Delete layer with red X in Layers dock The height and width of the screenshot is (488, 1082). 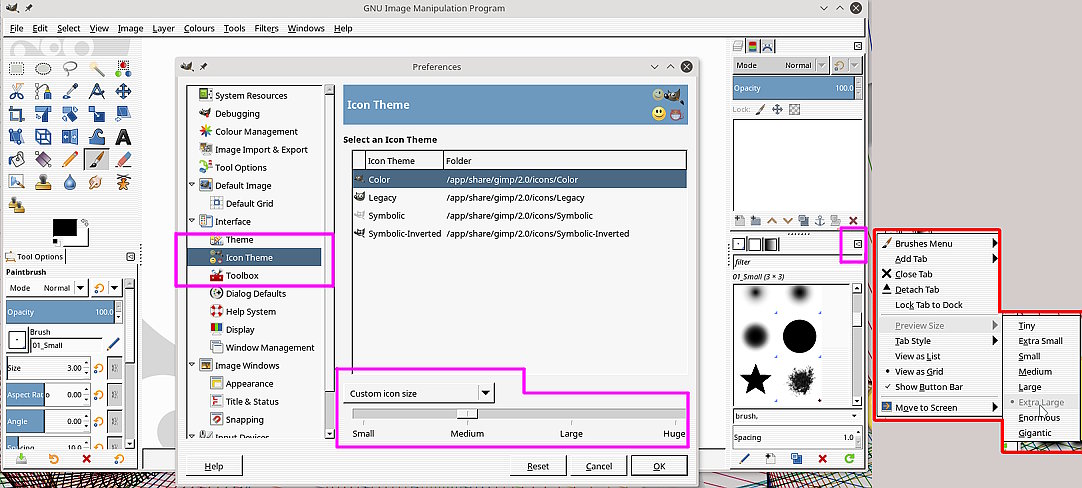click(853, 221)
